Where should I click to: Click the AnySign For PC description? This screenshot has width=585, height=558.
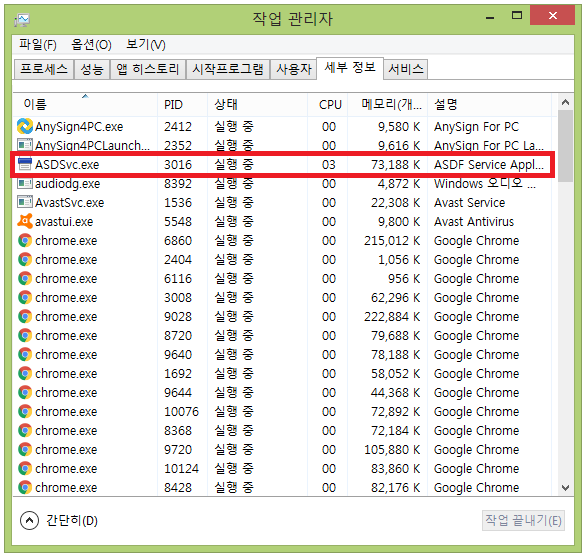pyautogui.click(x=476, y=127)
